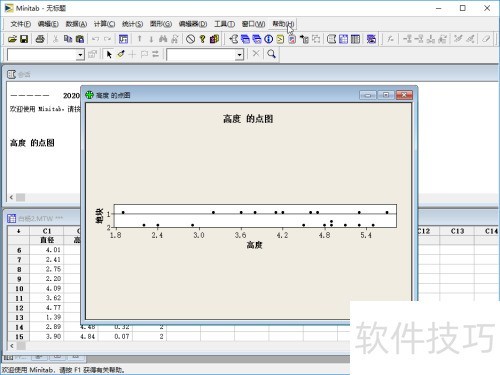Click the Print icon in toolbar
Screen dimensions: 500x375
coord(40,39)
